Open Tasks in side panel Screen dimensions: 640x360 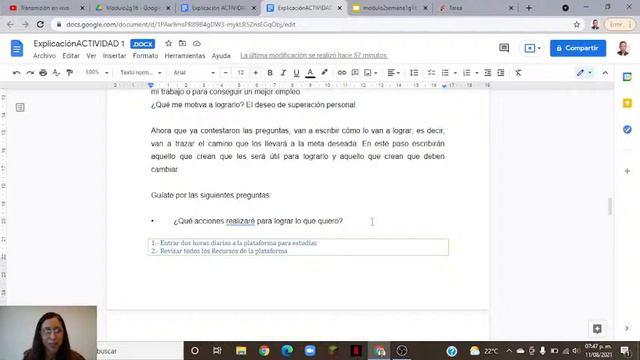point(627,130)
